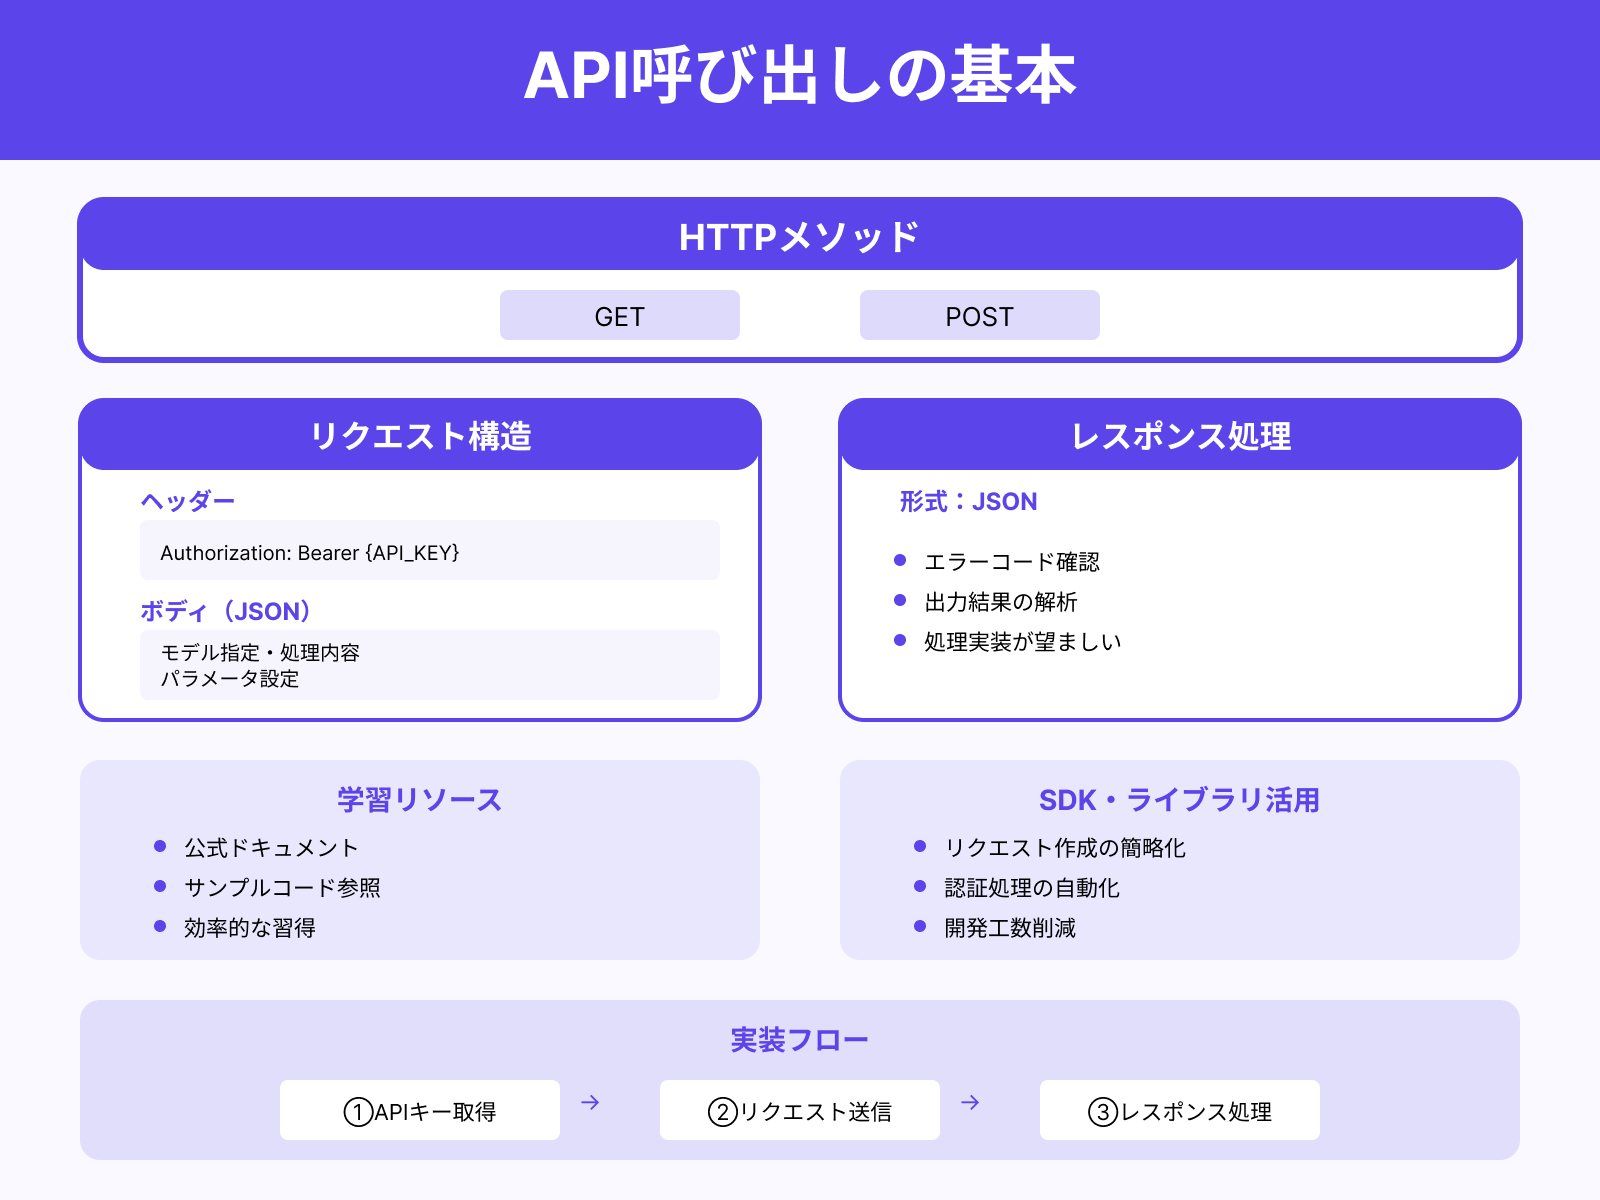Click the arrow before レスポンス処理 step
Image resolution: width=1600 pixels, height=1200 pixels.
pos(968,1103)
